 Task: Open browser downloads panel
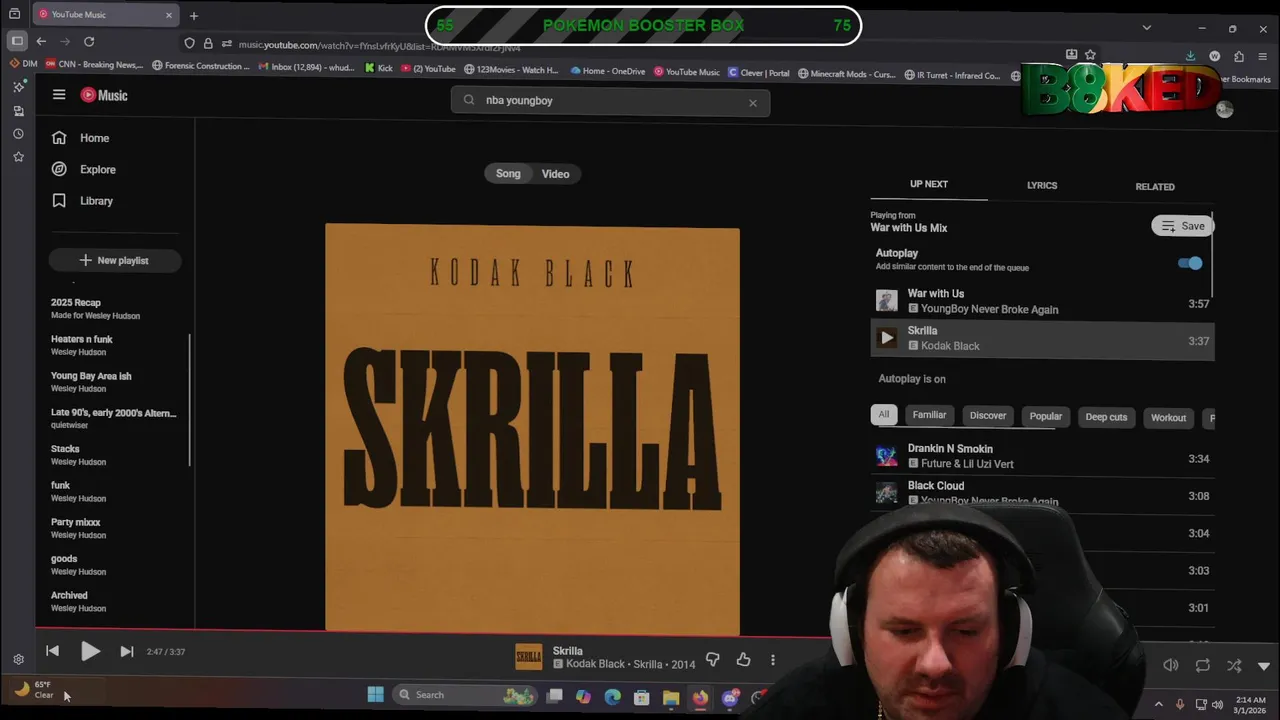[x=1190, y=56]
